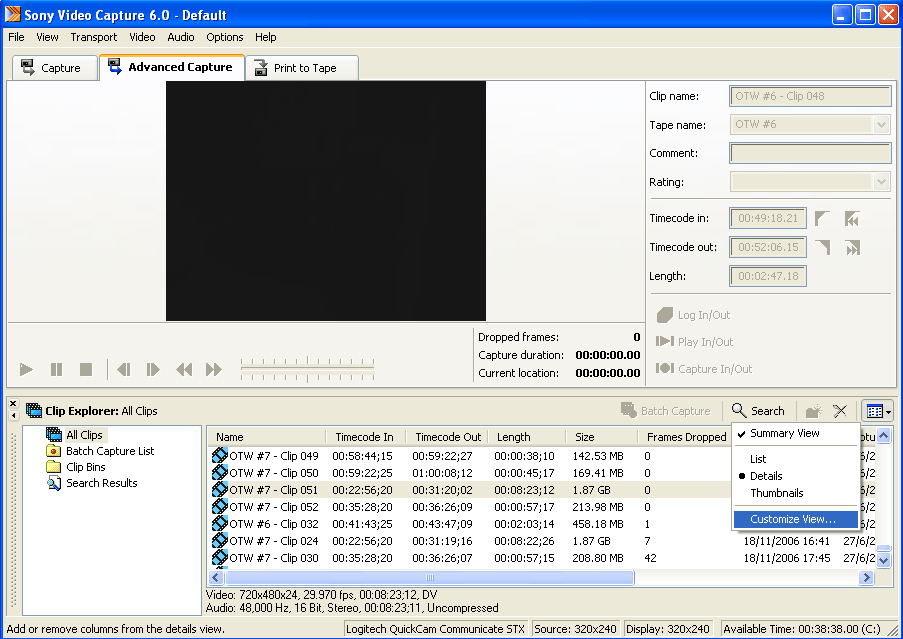903x639 pixels.
Task: Switch to the Print to Tape tab
Action: (303, 68)
